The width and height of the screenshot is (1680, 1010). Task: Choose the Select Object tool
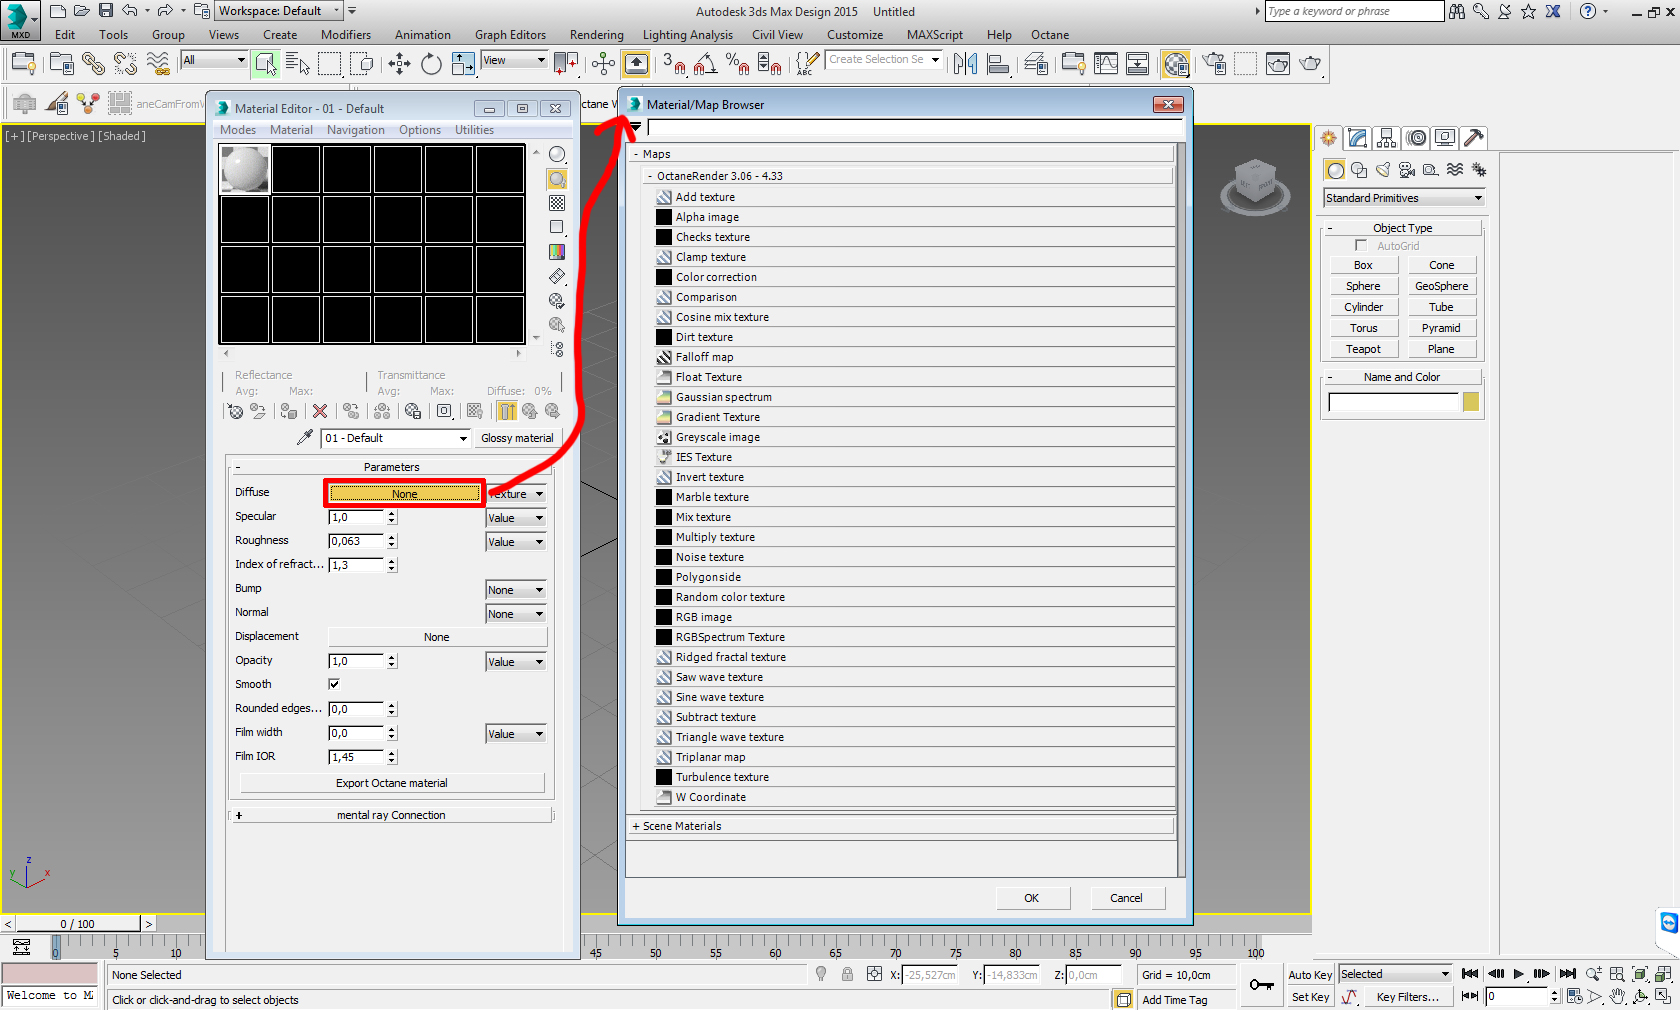266,64
